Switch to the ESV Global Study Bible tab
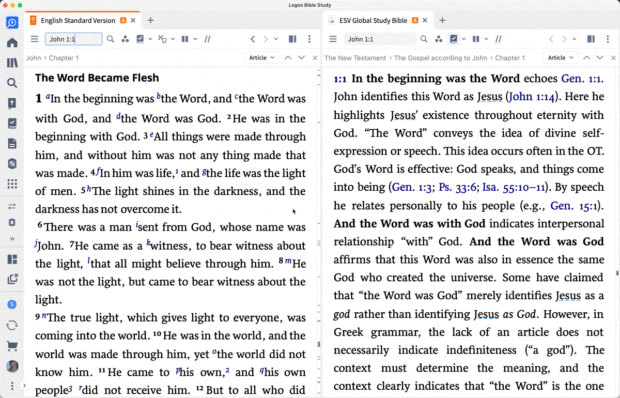The height and width of the screenshot is (398, 620). click(x=373, y=21)
